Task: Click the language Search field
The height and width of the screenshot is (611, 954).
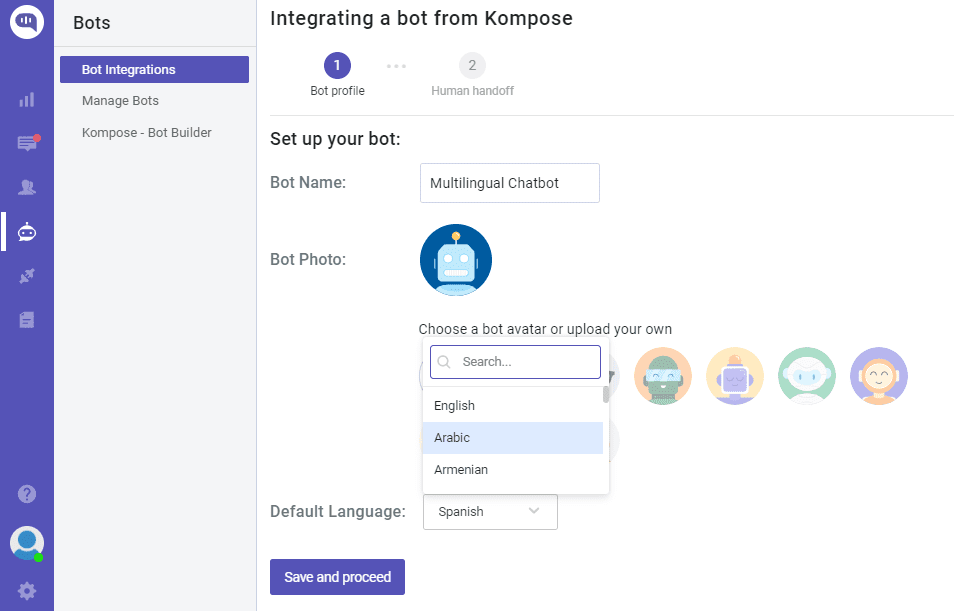Action: pyautogui.click(x=515, y=362)
